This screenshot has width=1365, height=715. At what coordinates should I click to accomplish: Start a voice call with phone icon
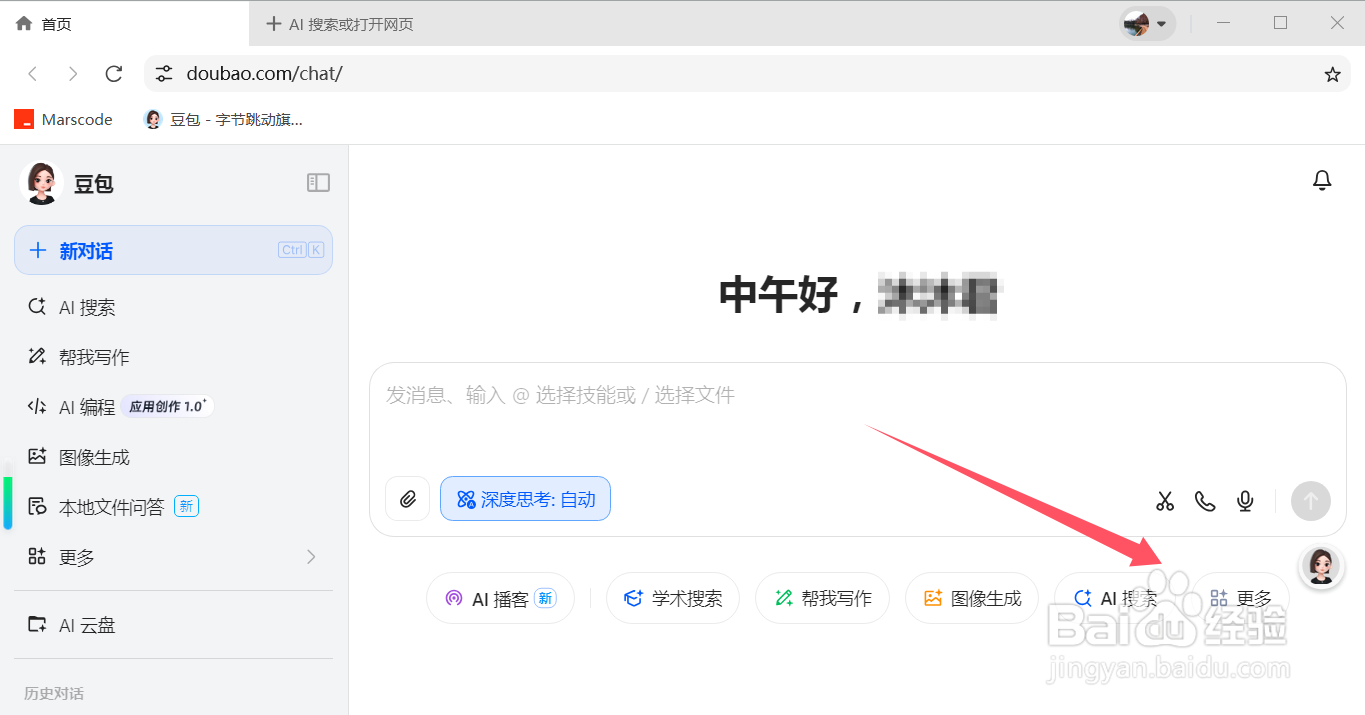[x=1205, y=501]
